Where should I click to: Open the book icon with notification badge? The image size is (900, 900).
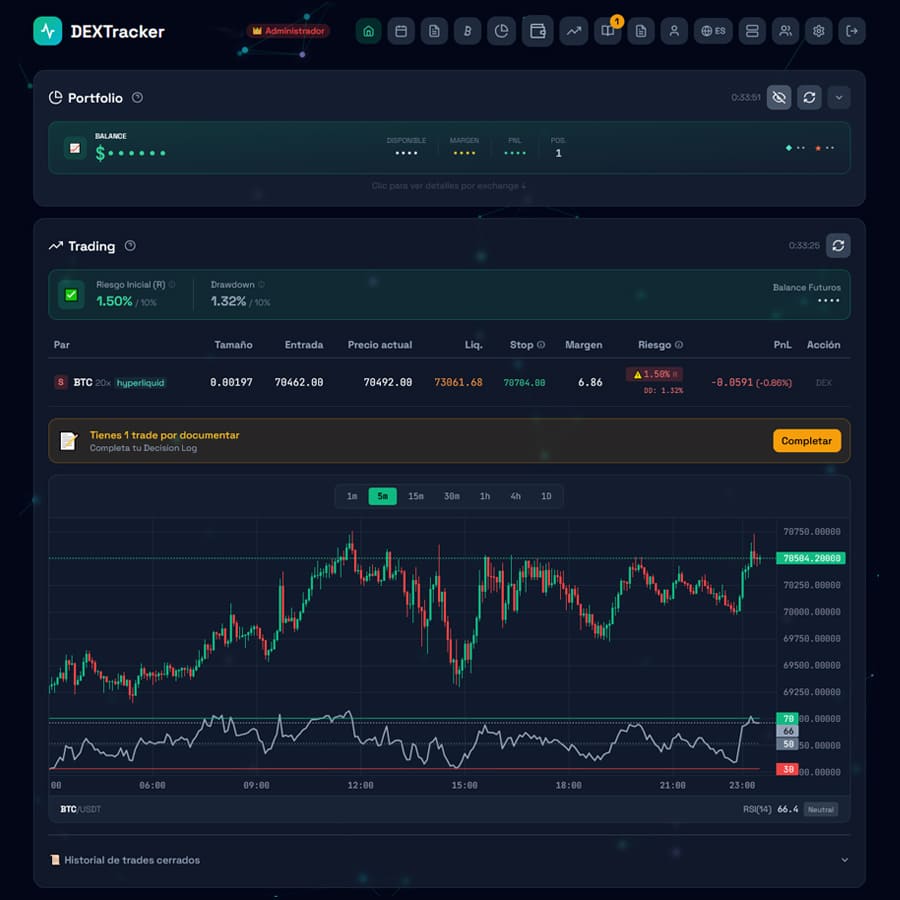click(x=607, y=31)
